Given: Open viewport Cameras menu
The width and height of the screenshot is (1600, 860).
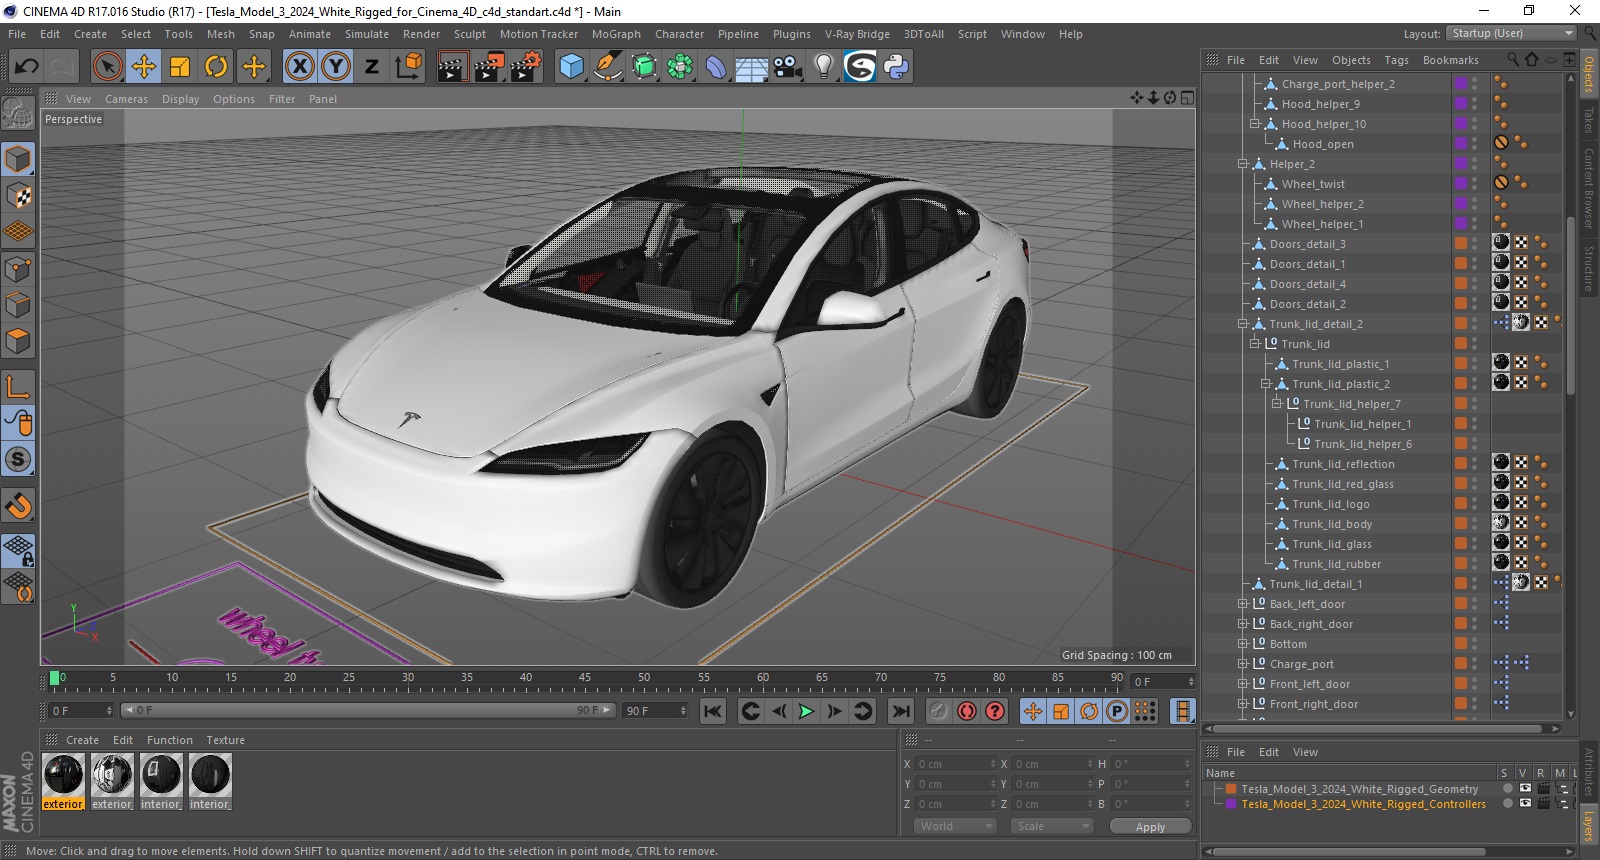Looking at the screenshot, I should pyautogui.click(x=126, y=99).
